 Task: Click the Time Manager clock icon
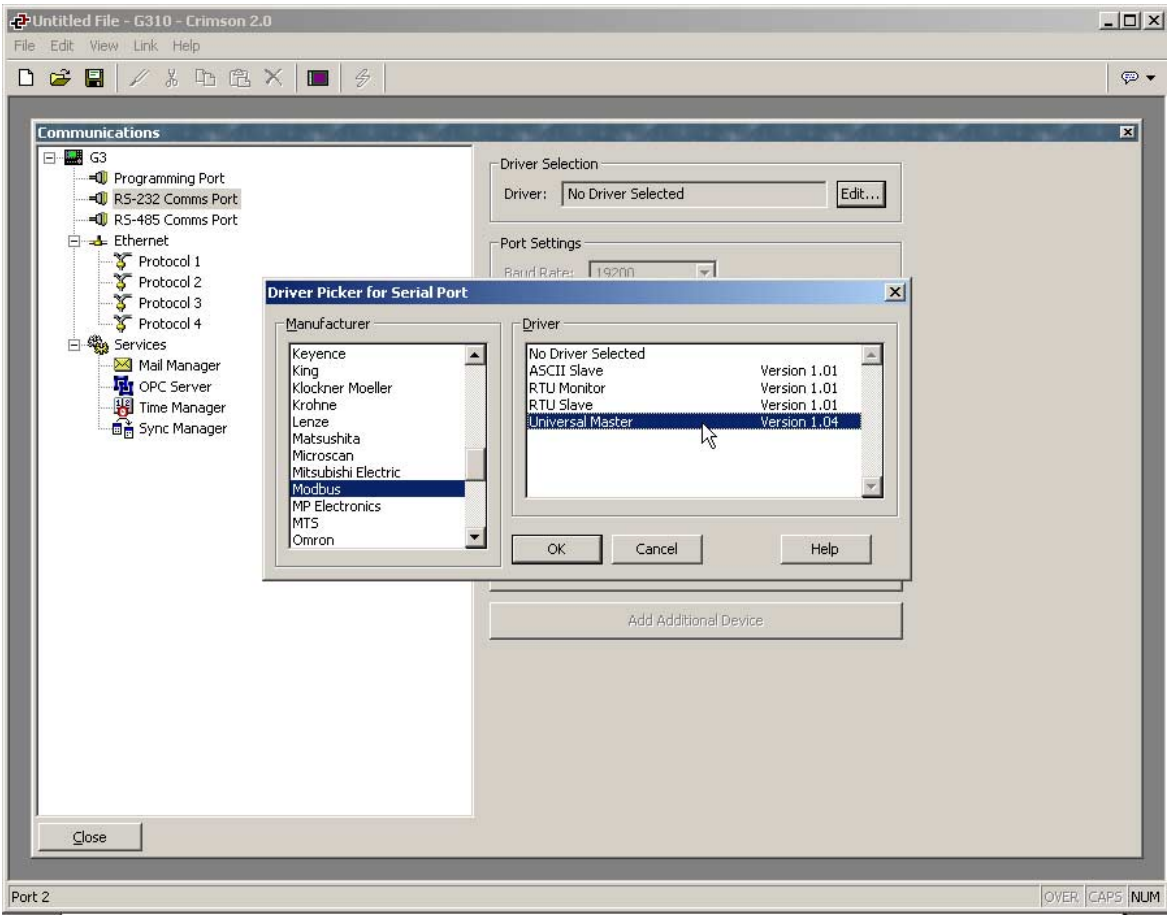click(123, 407)
